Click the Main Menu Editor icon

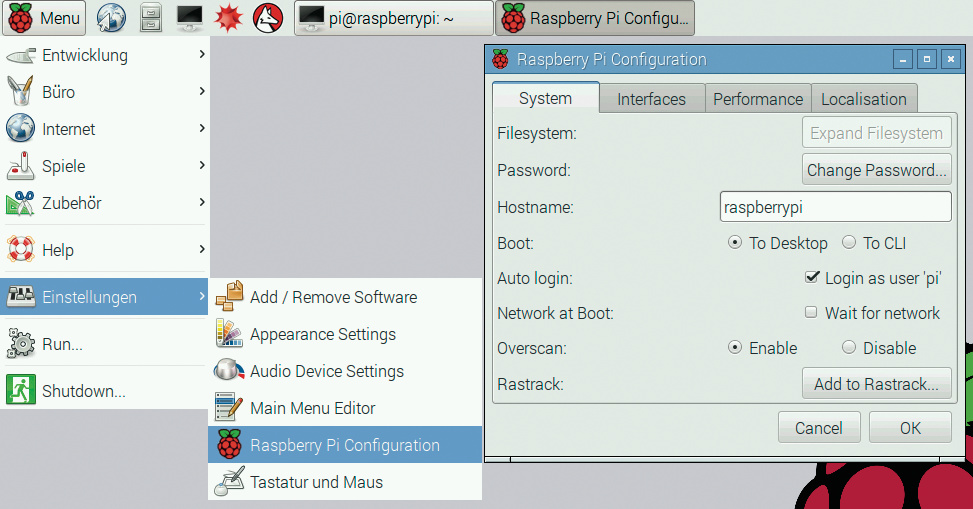pos(230,408)
